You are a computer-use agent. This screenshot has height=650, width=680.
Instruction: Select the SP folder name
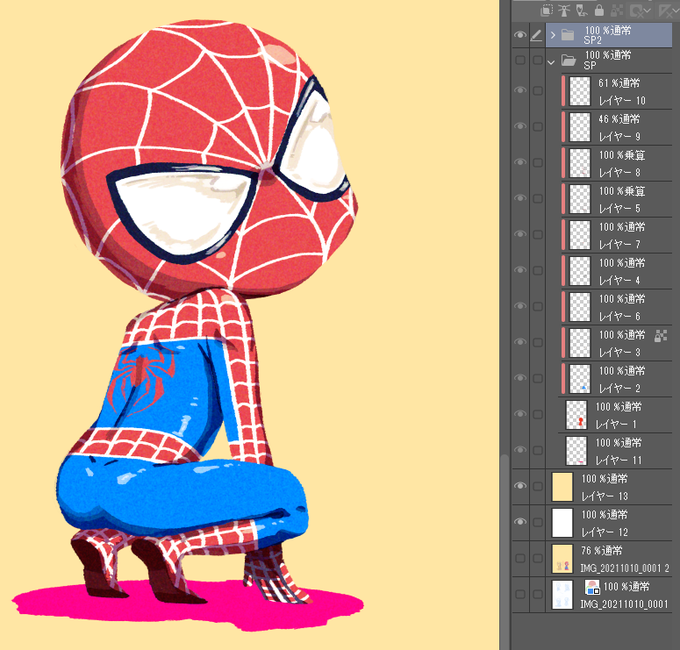pyautogui.click(x=590, y=65)
